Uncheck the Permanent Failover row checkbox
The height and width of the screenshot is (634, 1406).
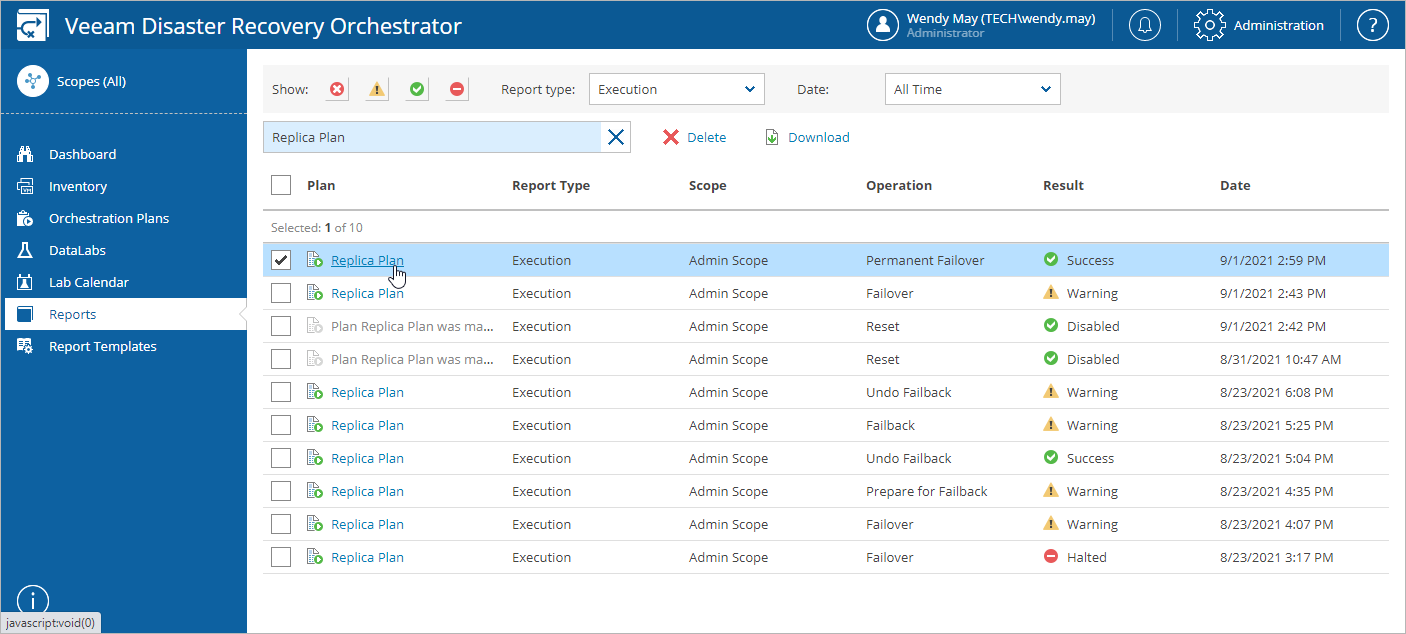coord(281,260)
